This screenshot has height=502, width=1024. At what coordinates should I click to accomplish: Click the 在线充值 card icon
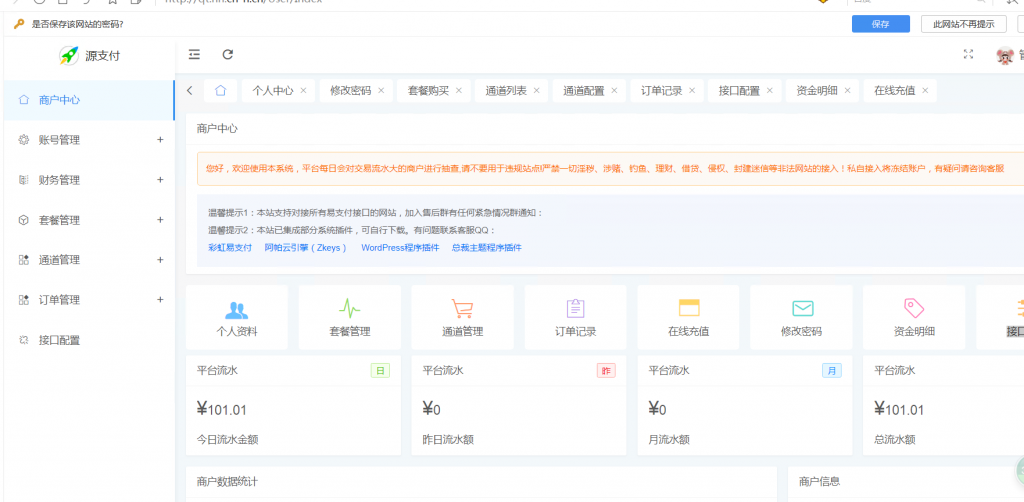pos(688,309)
